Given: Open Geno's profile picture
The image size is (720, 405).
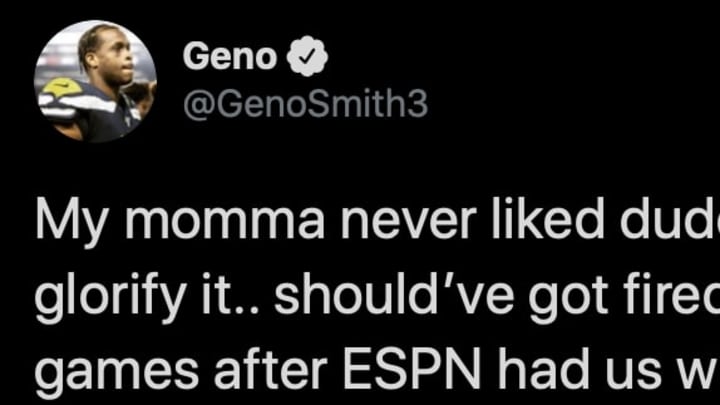Looking at the screenshot, I should tap(96, 81).
